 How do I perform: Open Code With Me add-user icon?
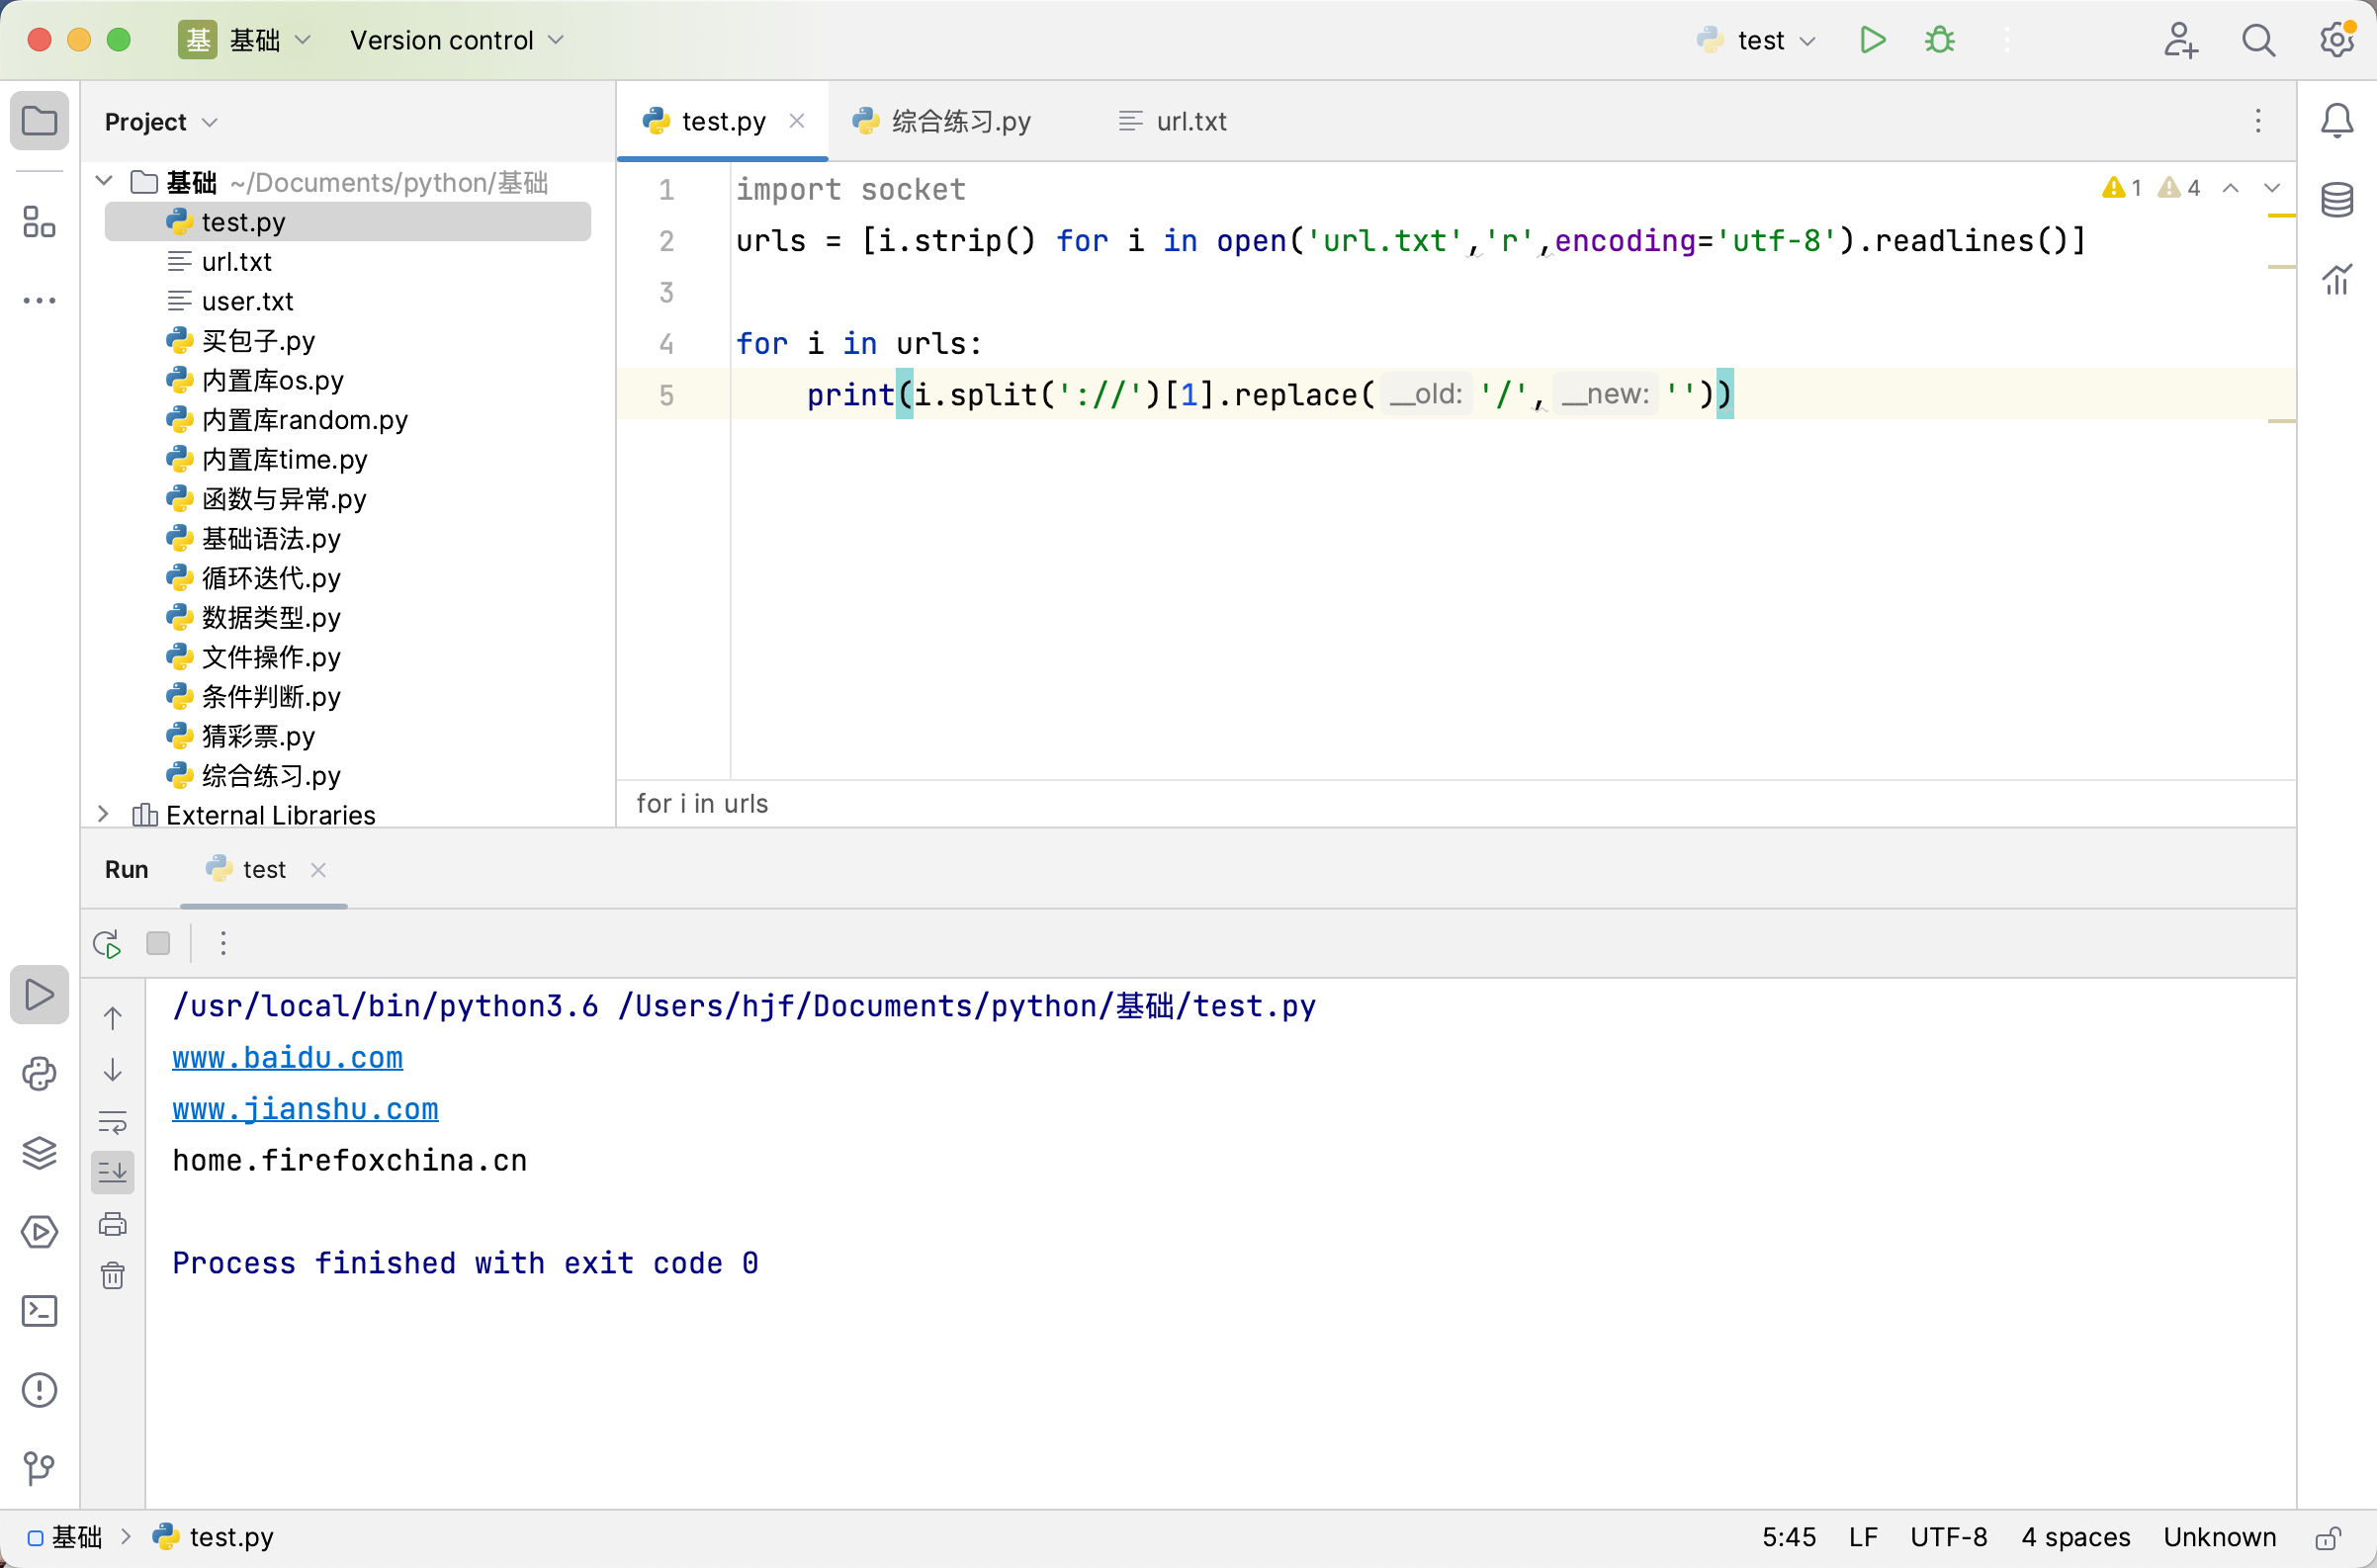(2180, 40)
